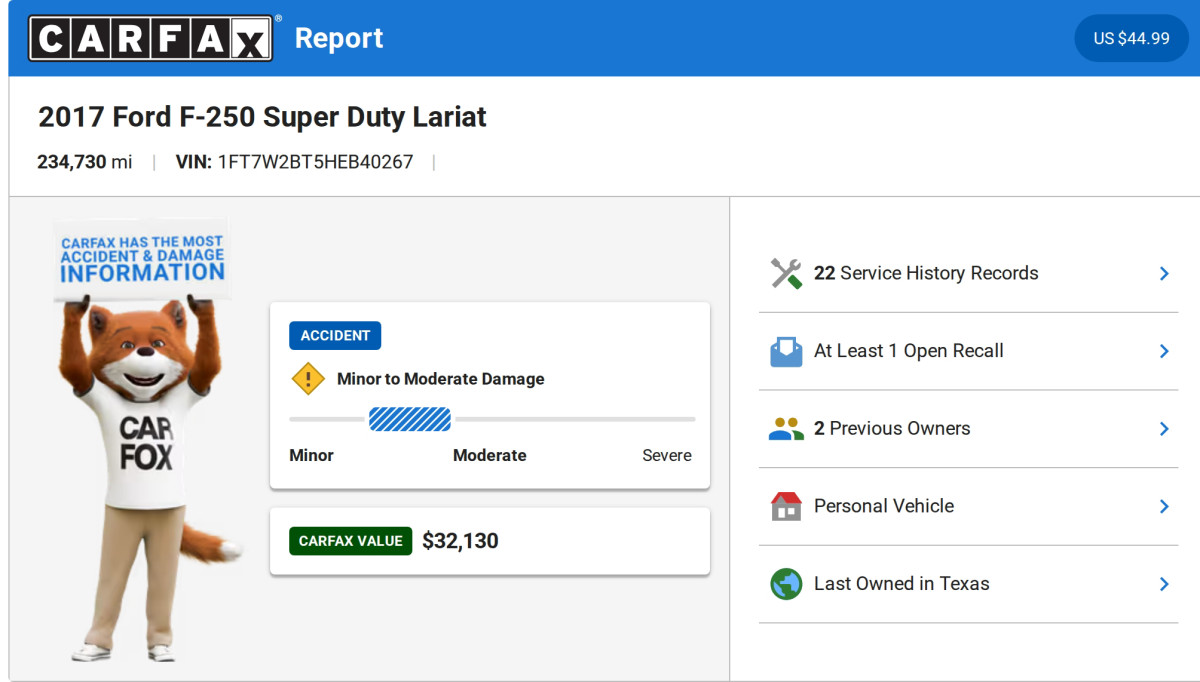1200x682 pixels.
Task: Click the Personal Vehicle house icon
Action: coord(786,506)
